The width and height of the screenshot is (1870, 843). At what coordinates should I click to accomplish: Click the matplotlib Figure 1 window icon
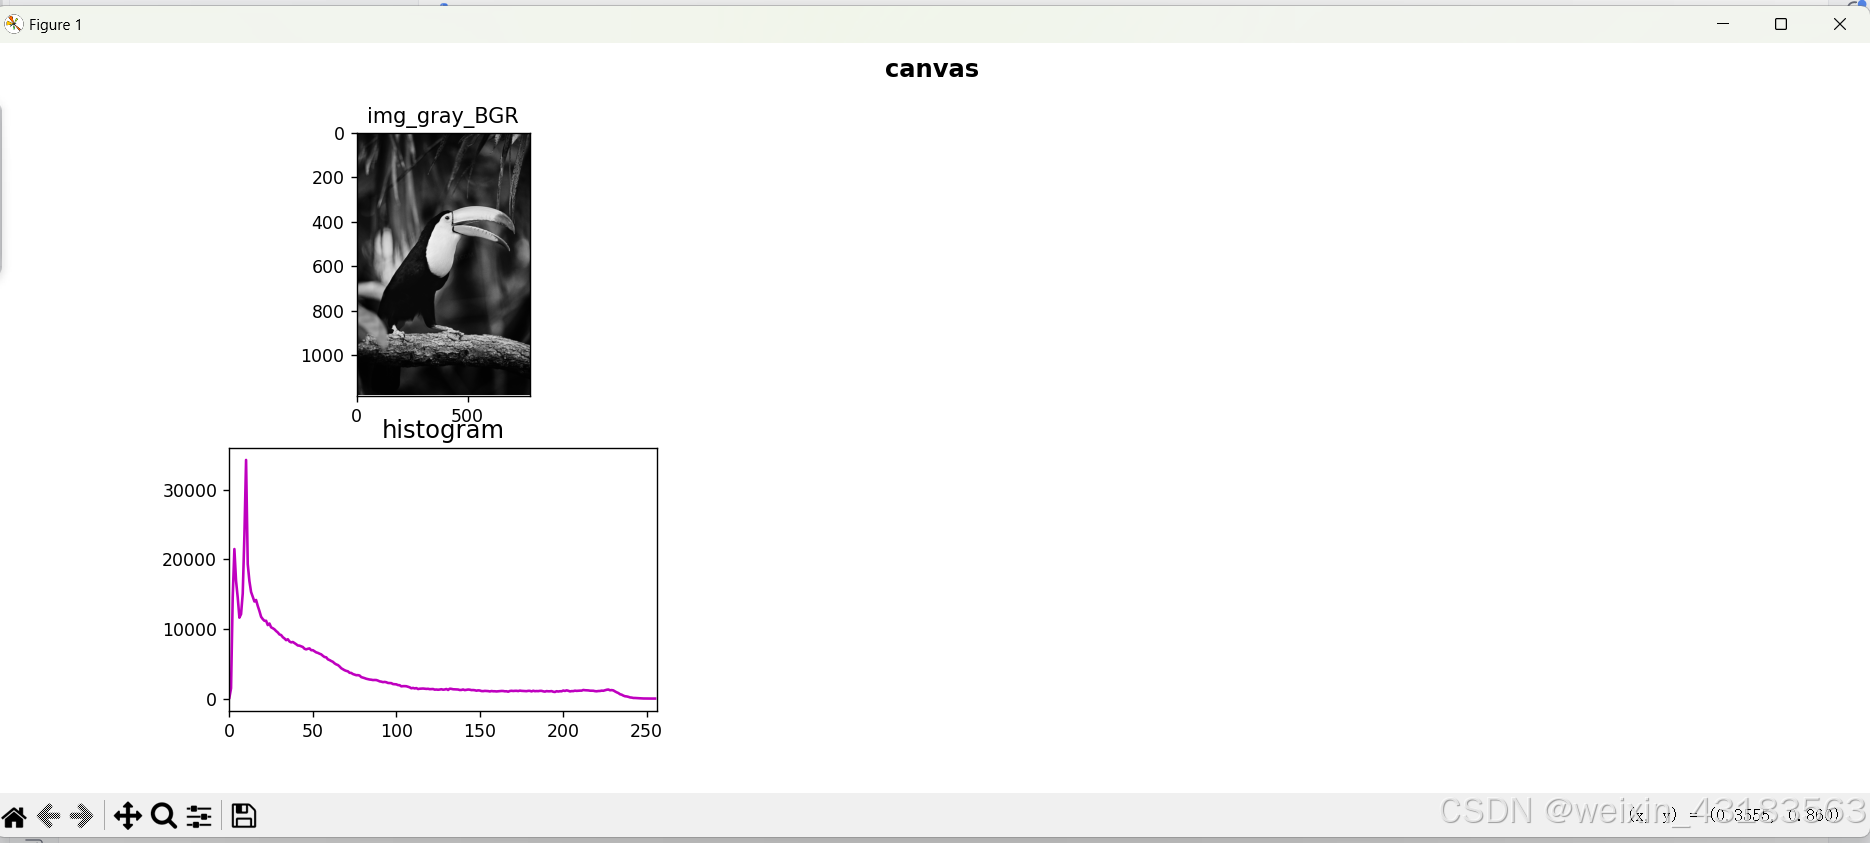pyautogui.click(x=13, y=24)
